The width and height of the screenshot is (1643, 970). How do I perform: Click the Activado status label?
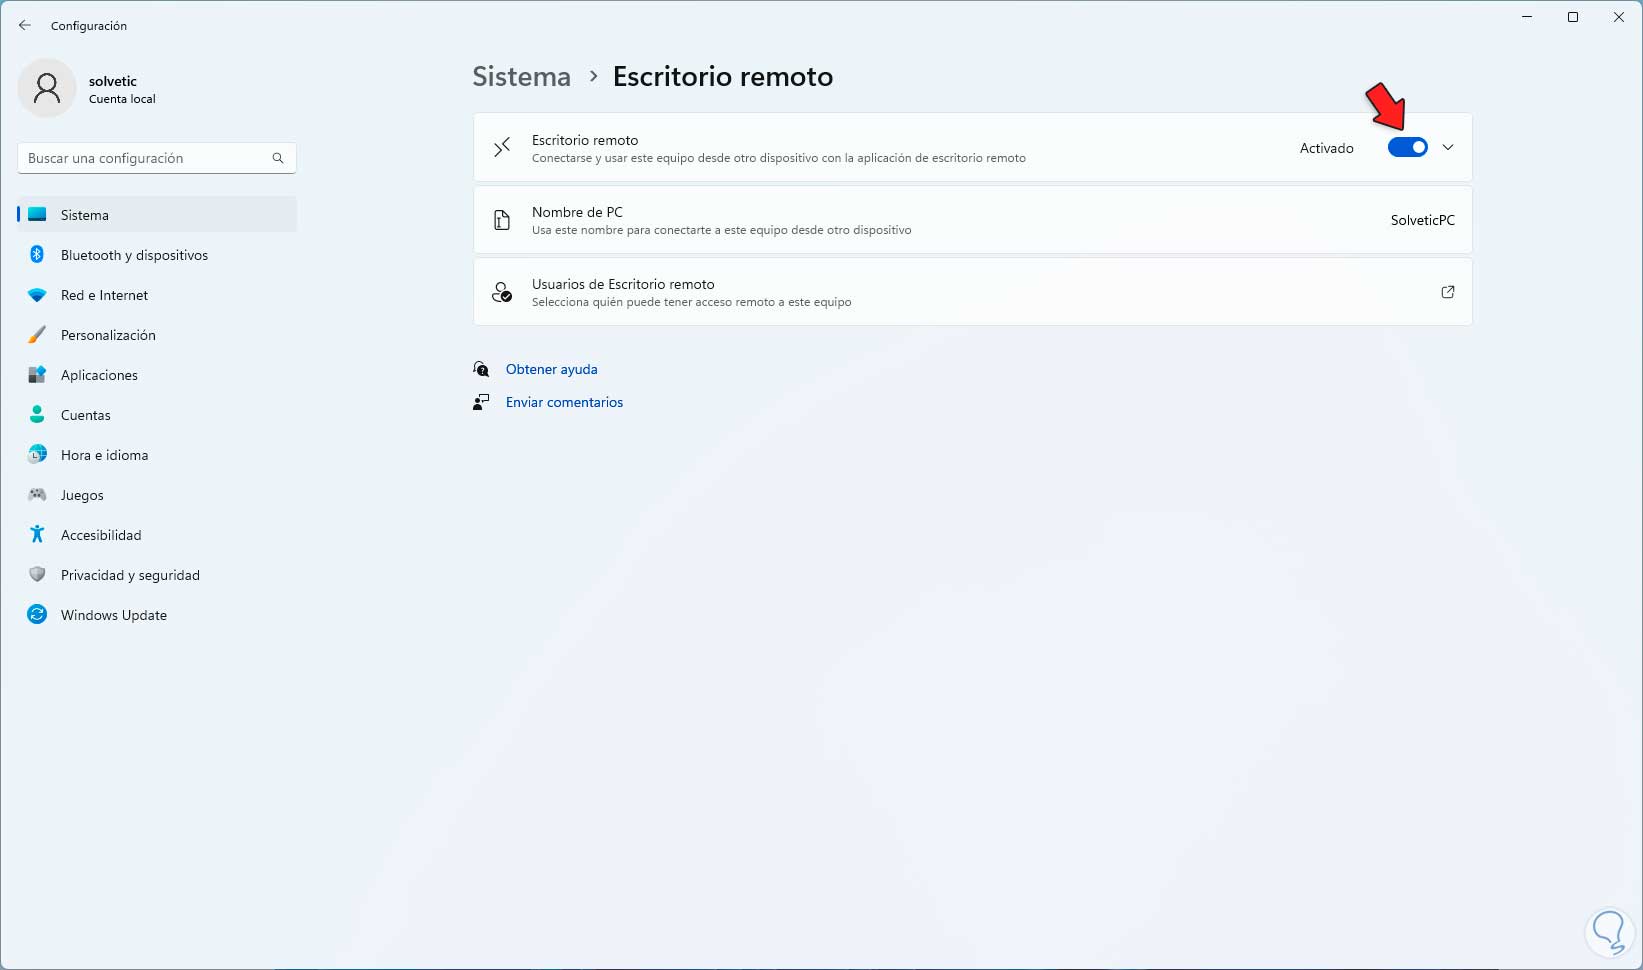pos(1326,148)
